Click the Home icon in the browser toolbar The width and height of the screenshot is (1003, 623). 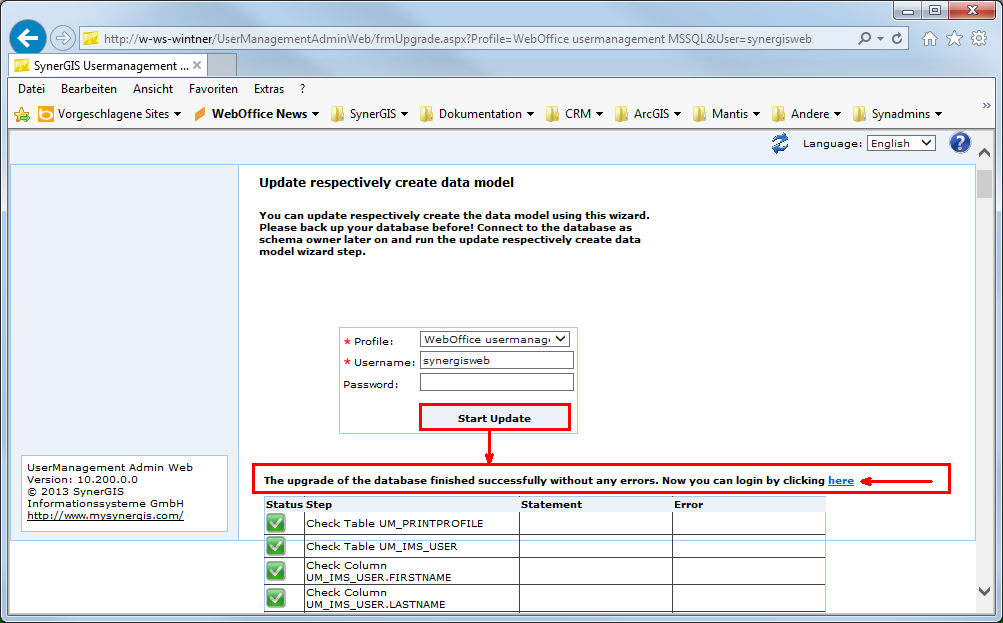930,37
